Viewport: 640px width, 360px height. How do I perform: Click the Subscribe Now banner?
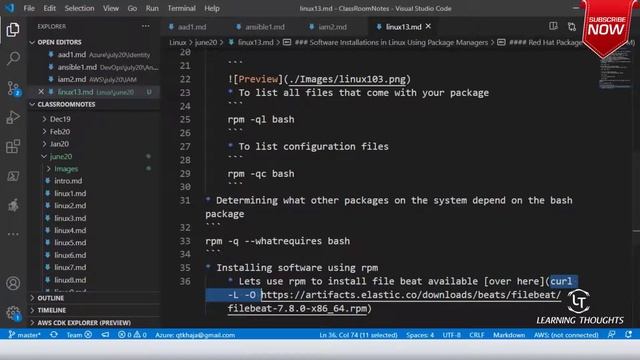pos(607,28)
